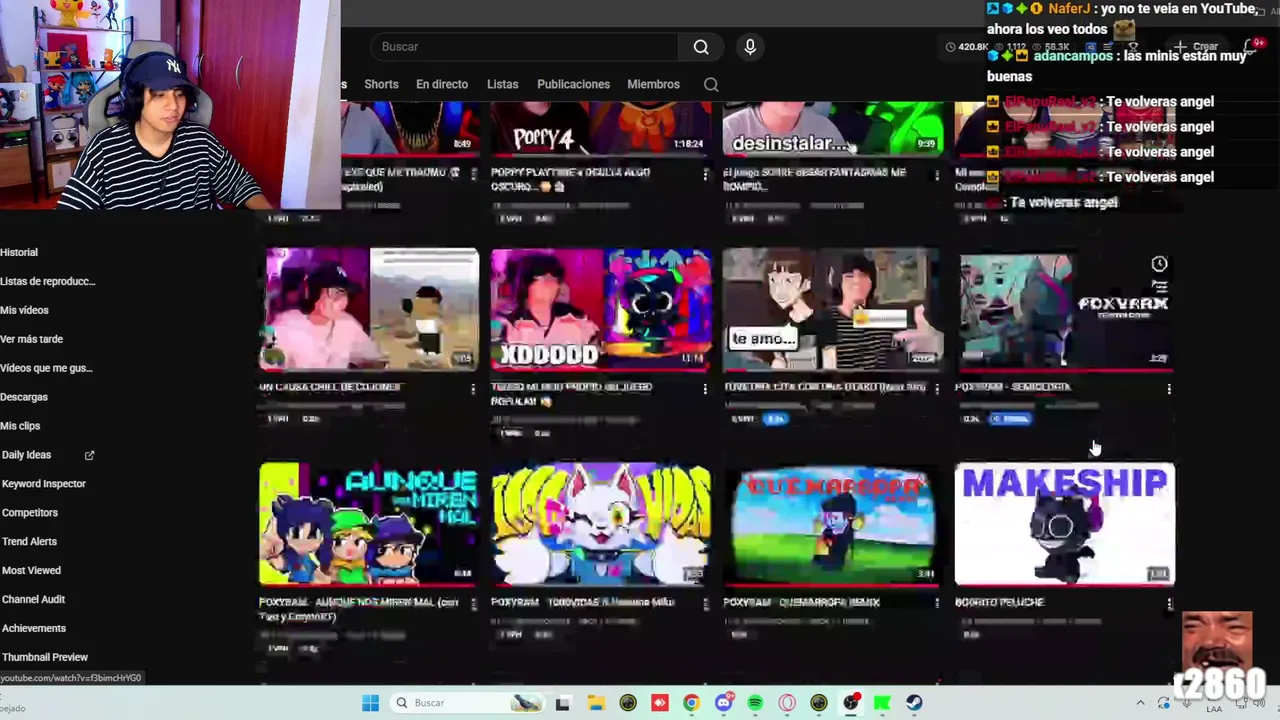Open options menu for FOXYRAM Semiologia video

[x=1168, y=388]
